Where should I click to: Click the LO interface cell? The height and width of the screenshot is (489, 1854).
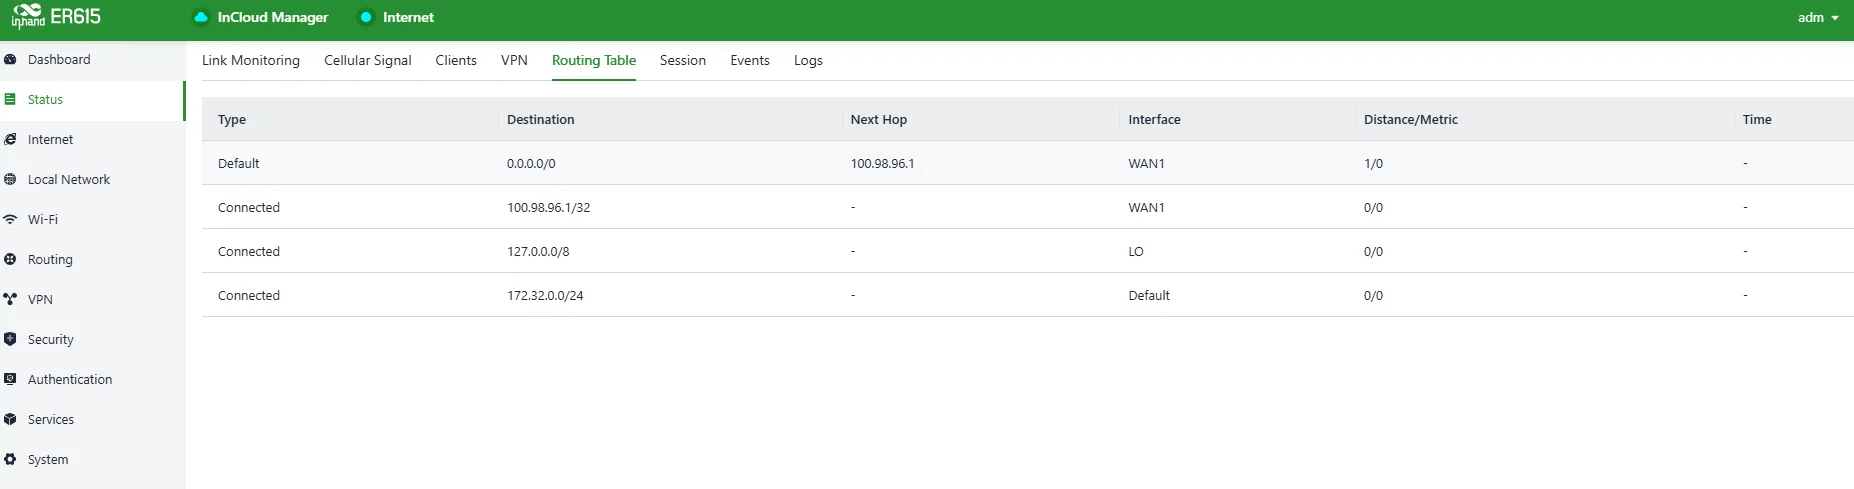1136,251
